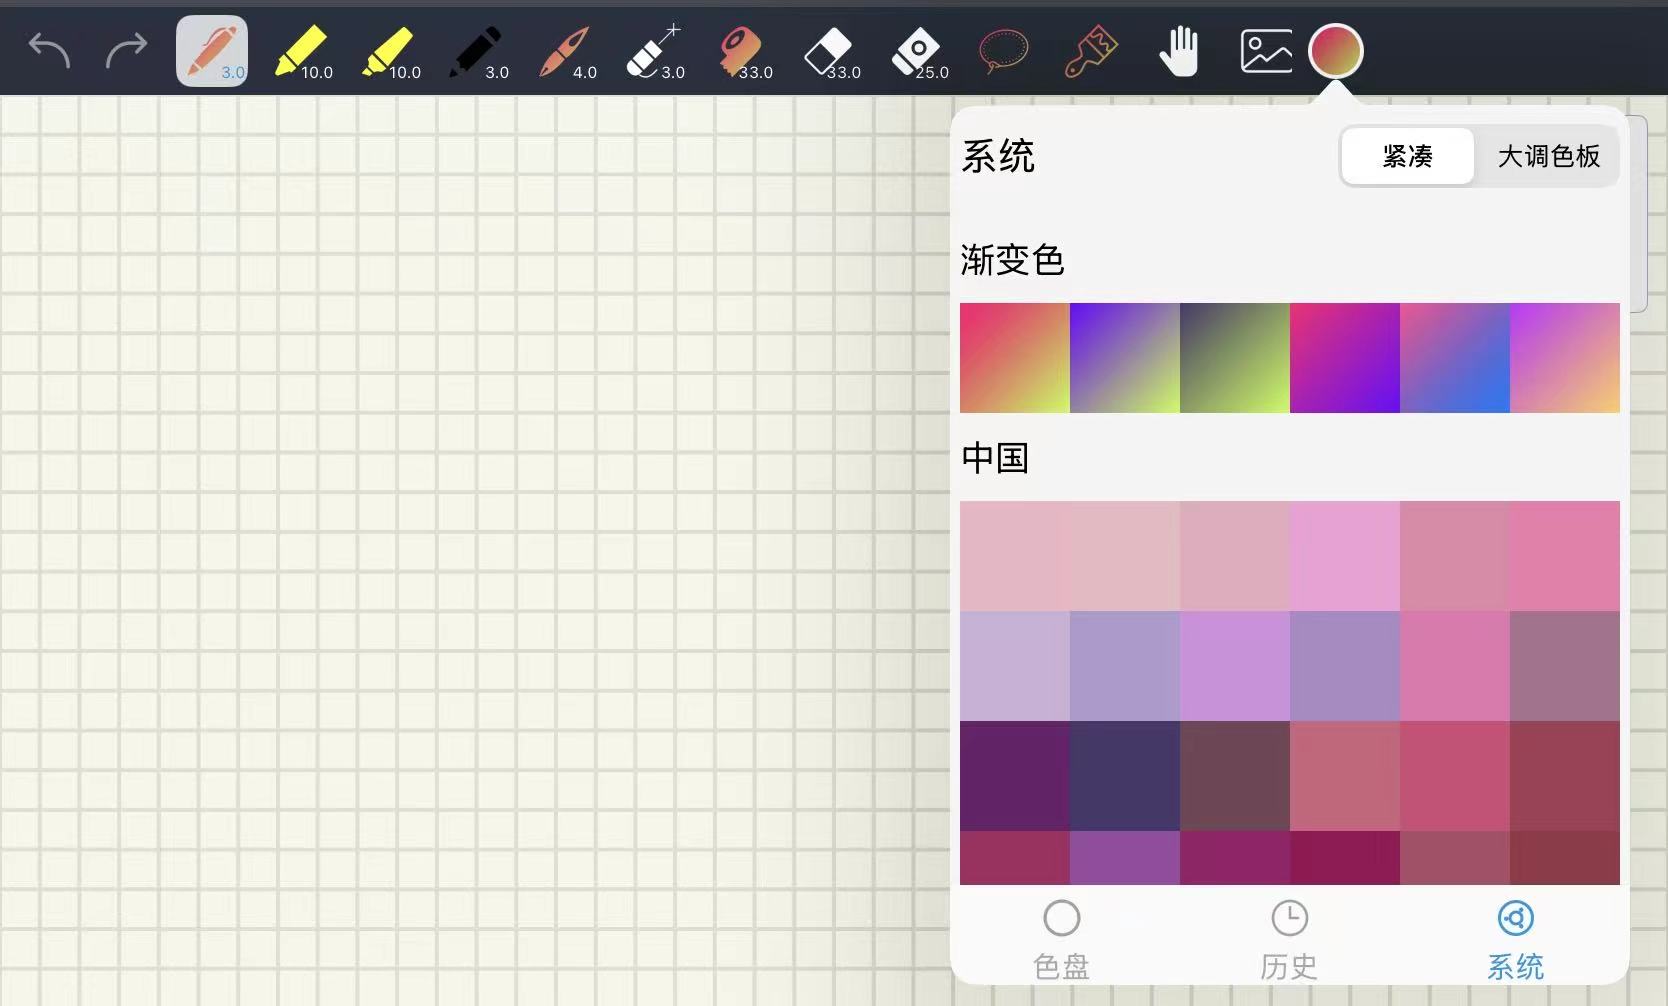Switch palette view to 大调色板

click(1548, 156)
